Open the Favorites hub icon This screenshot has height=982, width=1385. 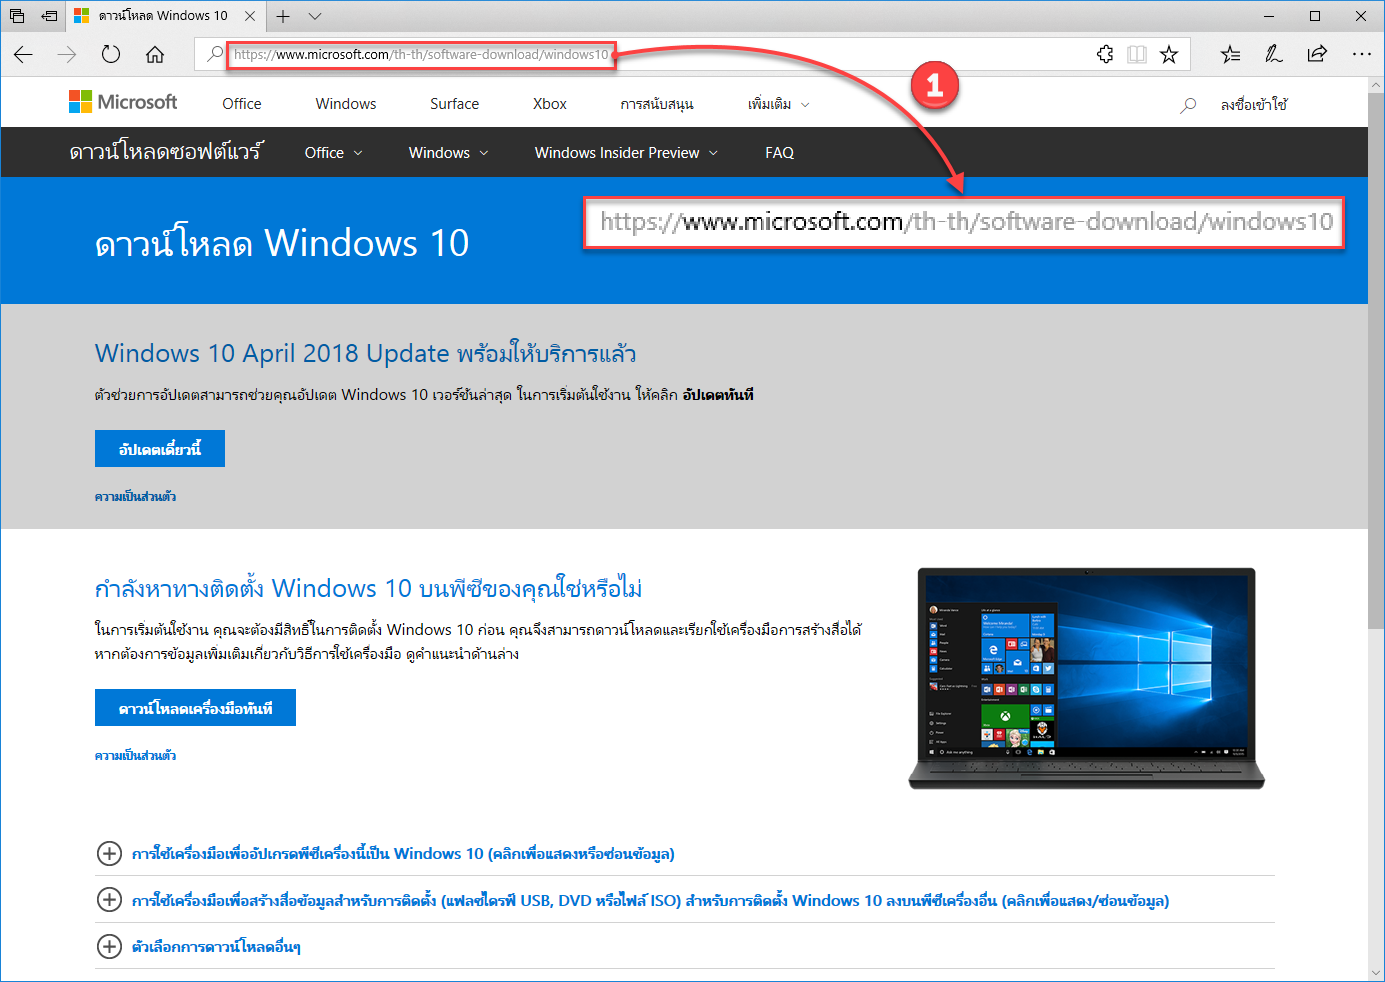point(1230,55)
